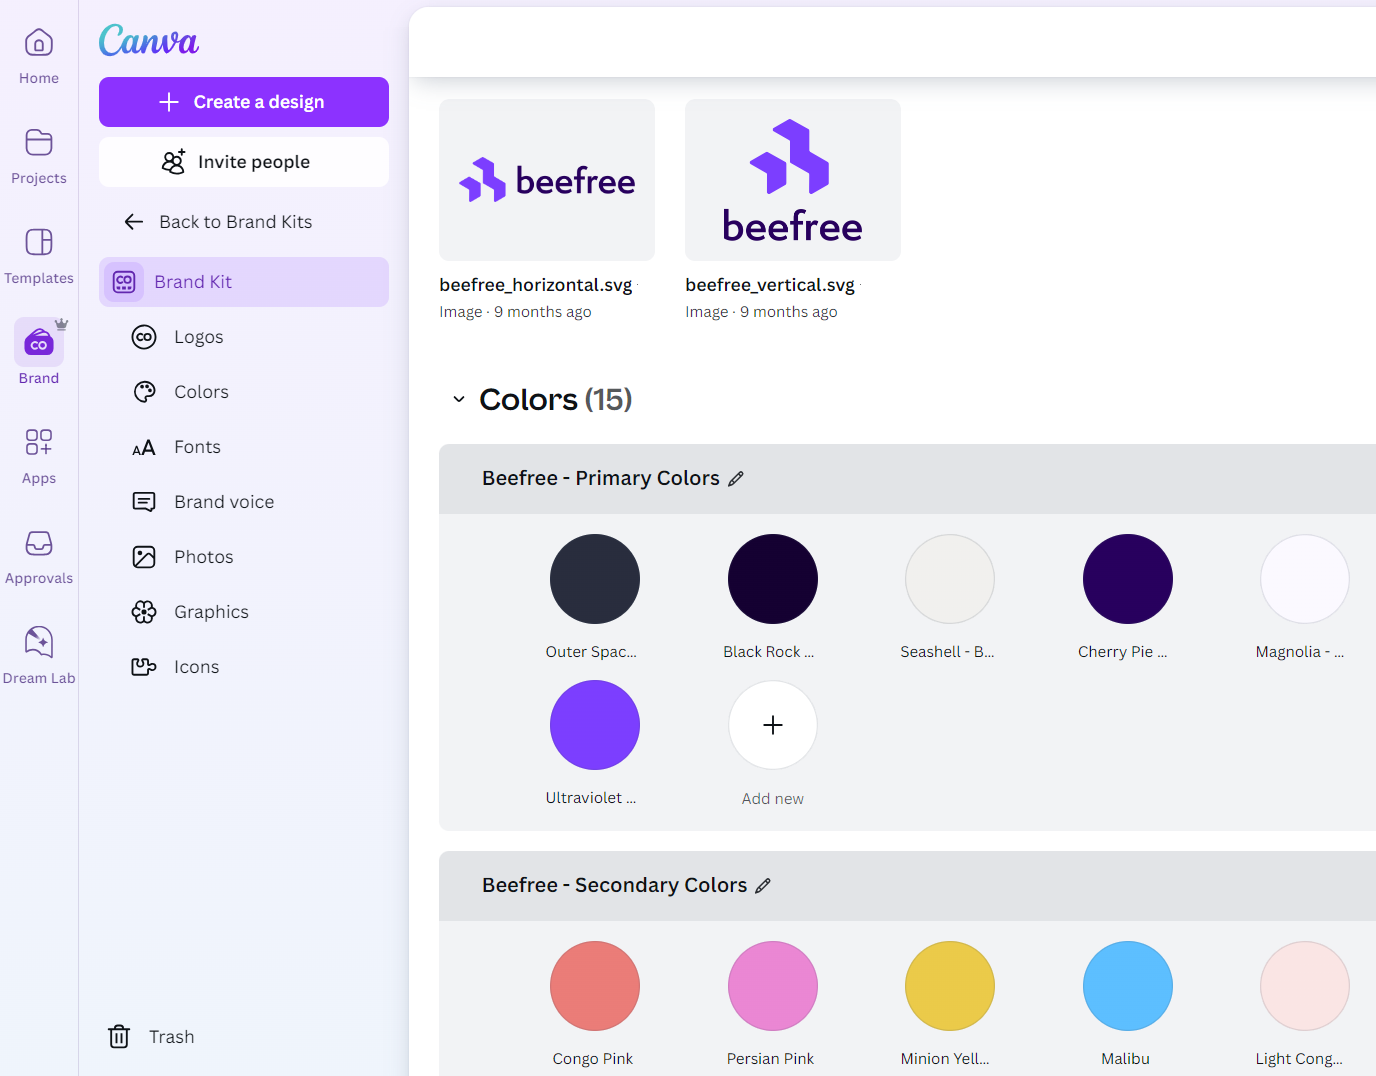The width and height of the screenshot is (1376, 1076).
Task: Launch the Dream Lab icon
Action: (x=39, y=642)
